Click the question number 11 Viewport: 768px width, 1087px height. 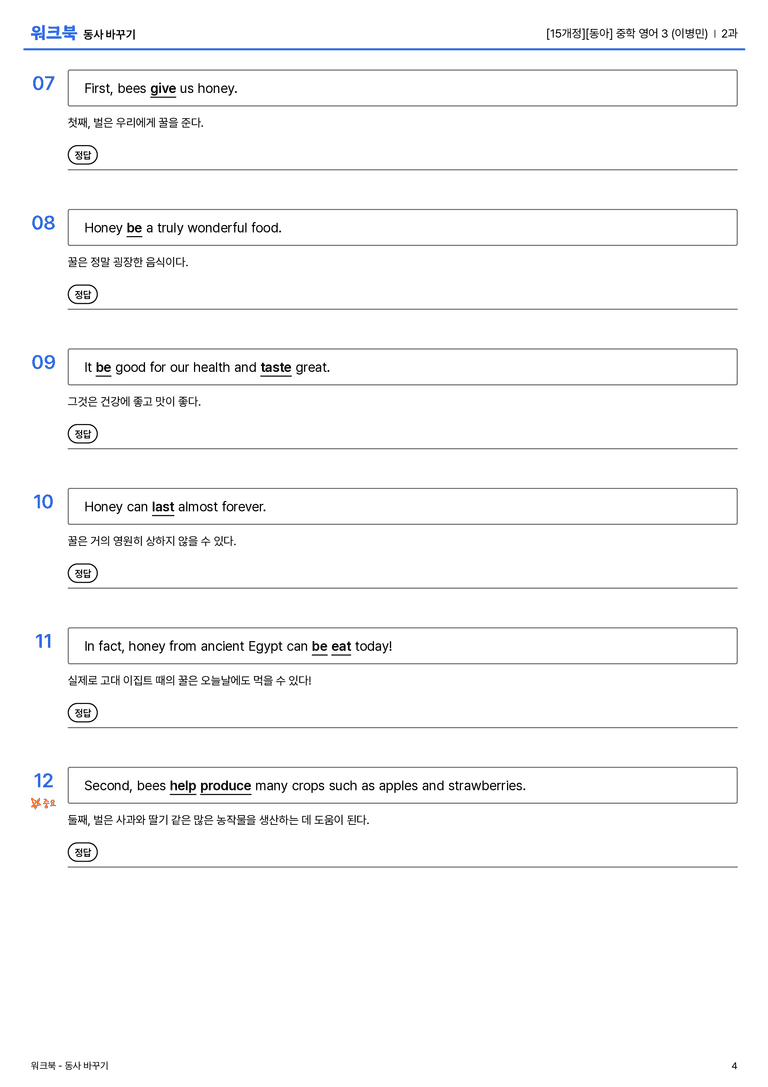coord(44,641)
